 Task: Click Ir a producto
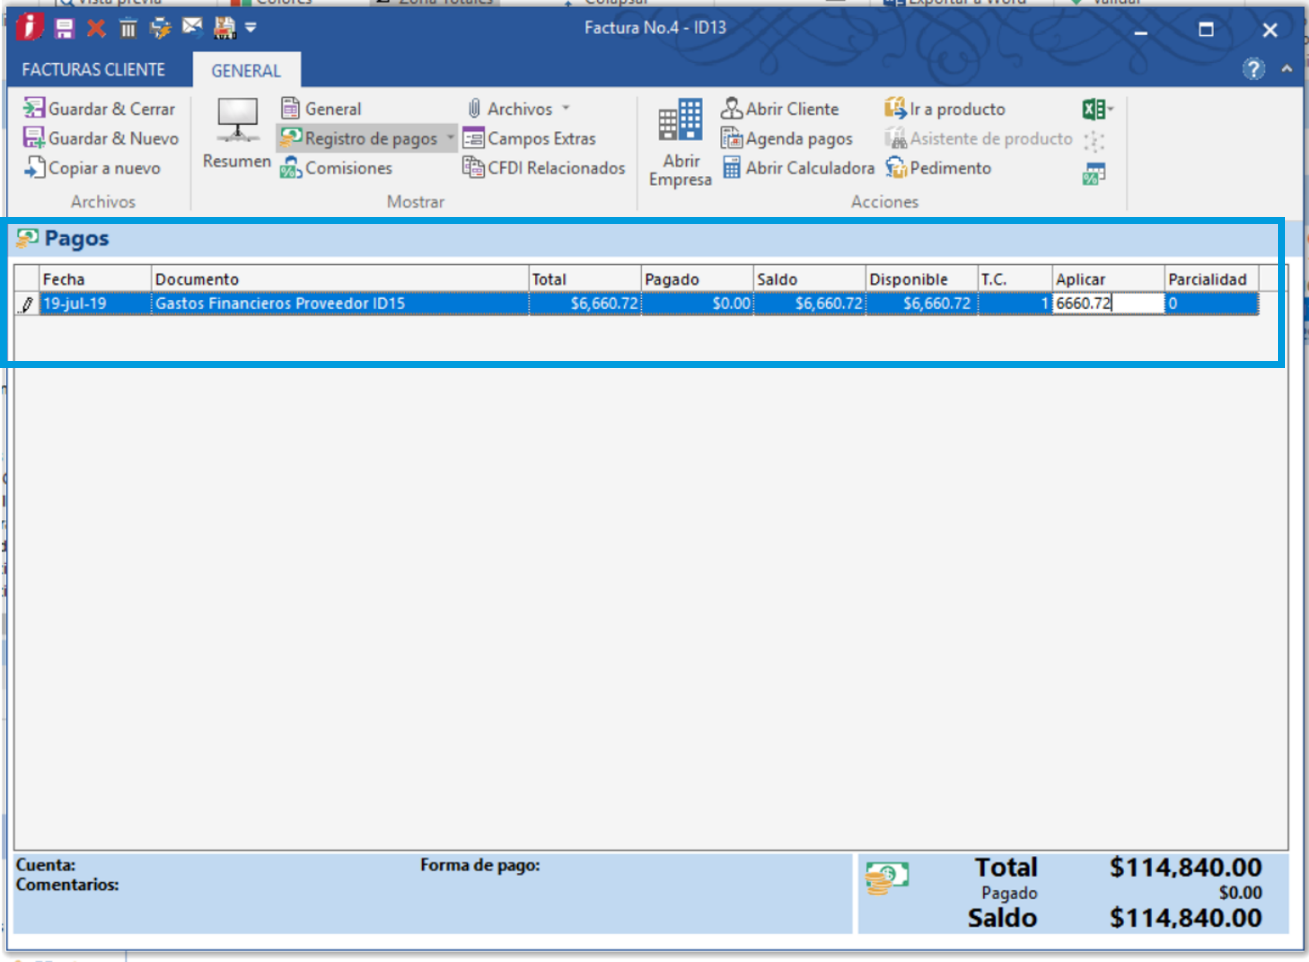[945, 109]
